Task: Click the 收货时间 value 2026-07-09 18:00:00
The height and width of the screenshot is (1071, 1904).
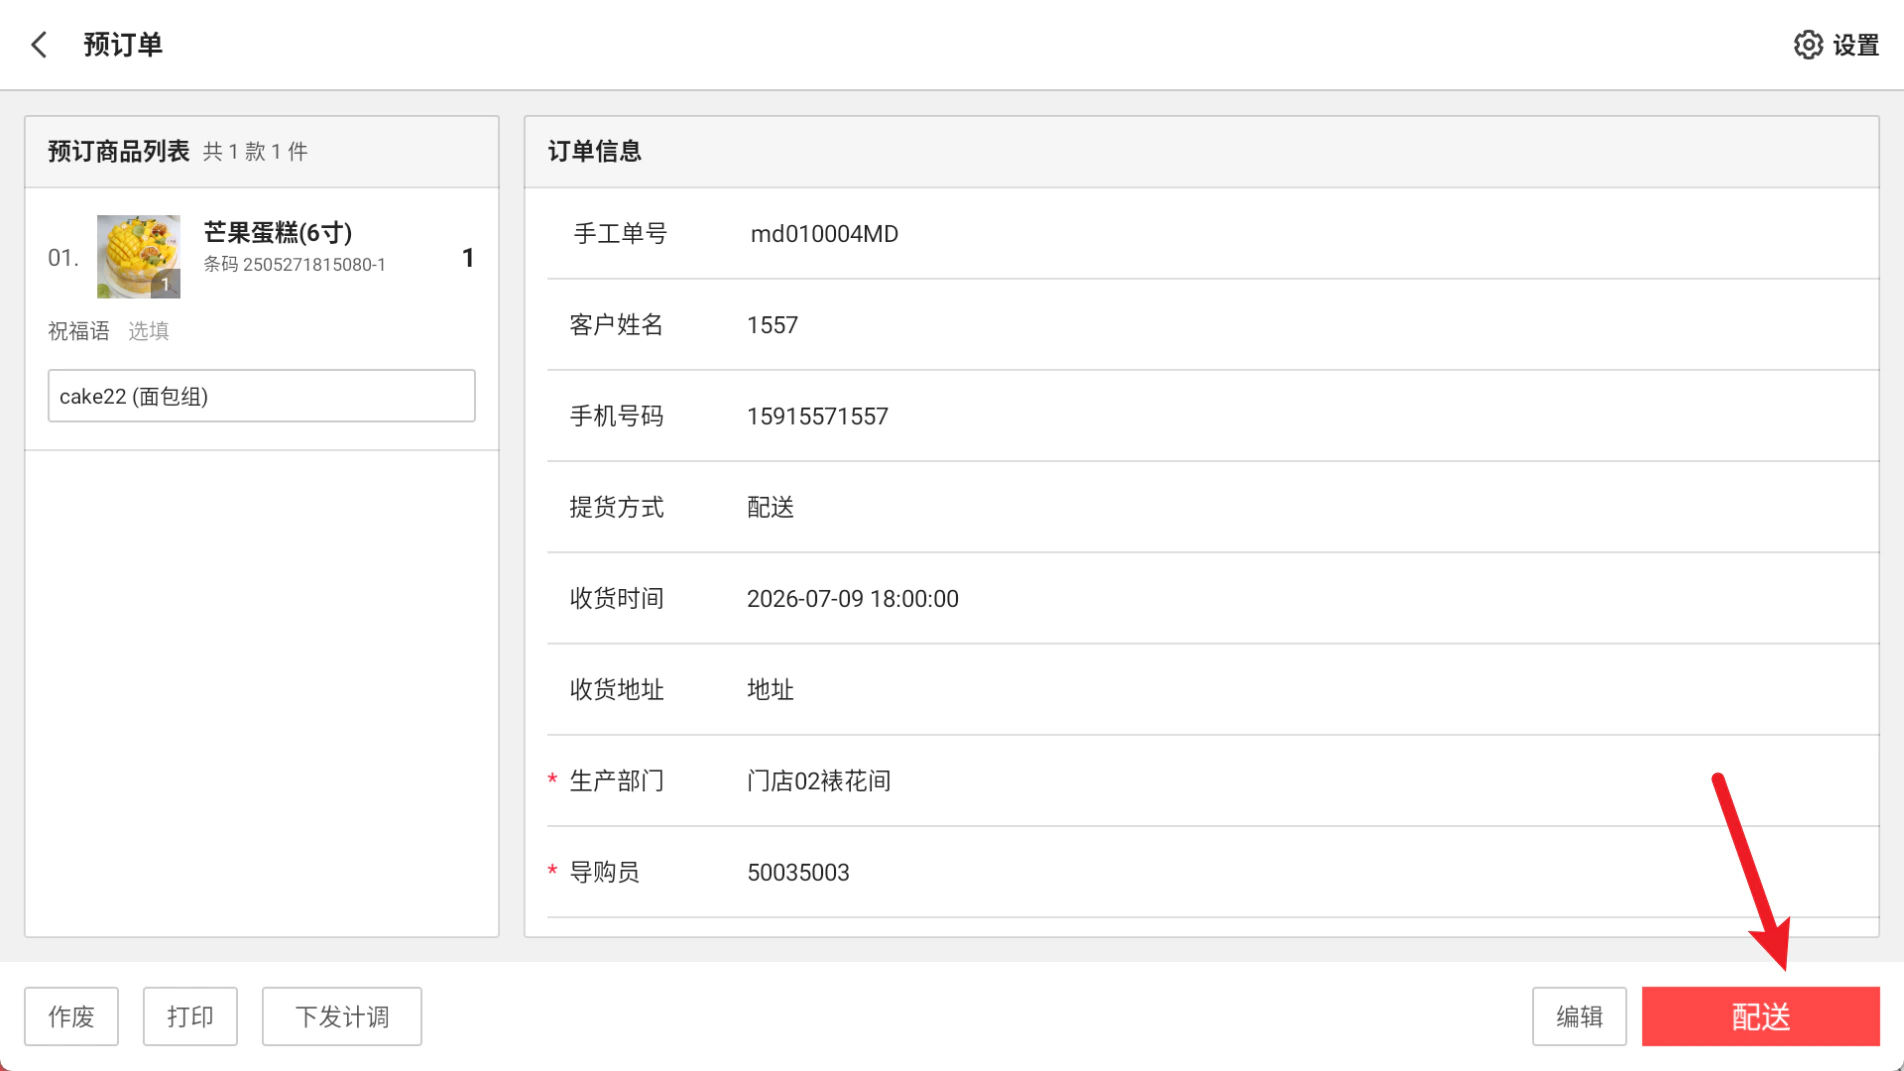Action: pyautogui.click(x=853, y=598)
